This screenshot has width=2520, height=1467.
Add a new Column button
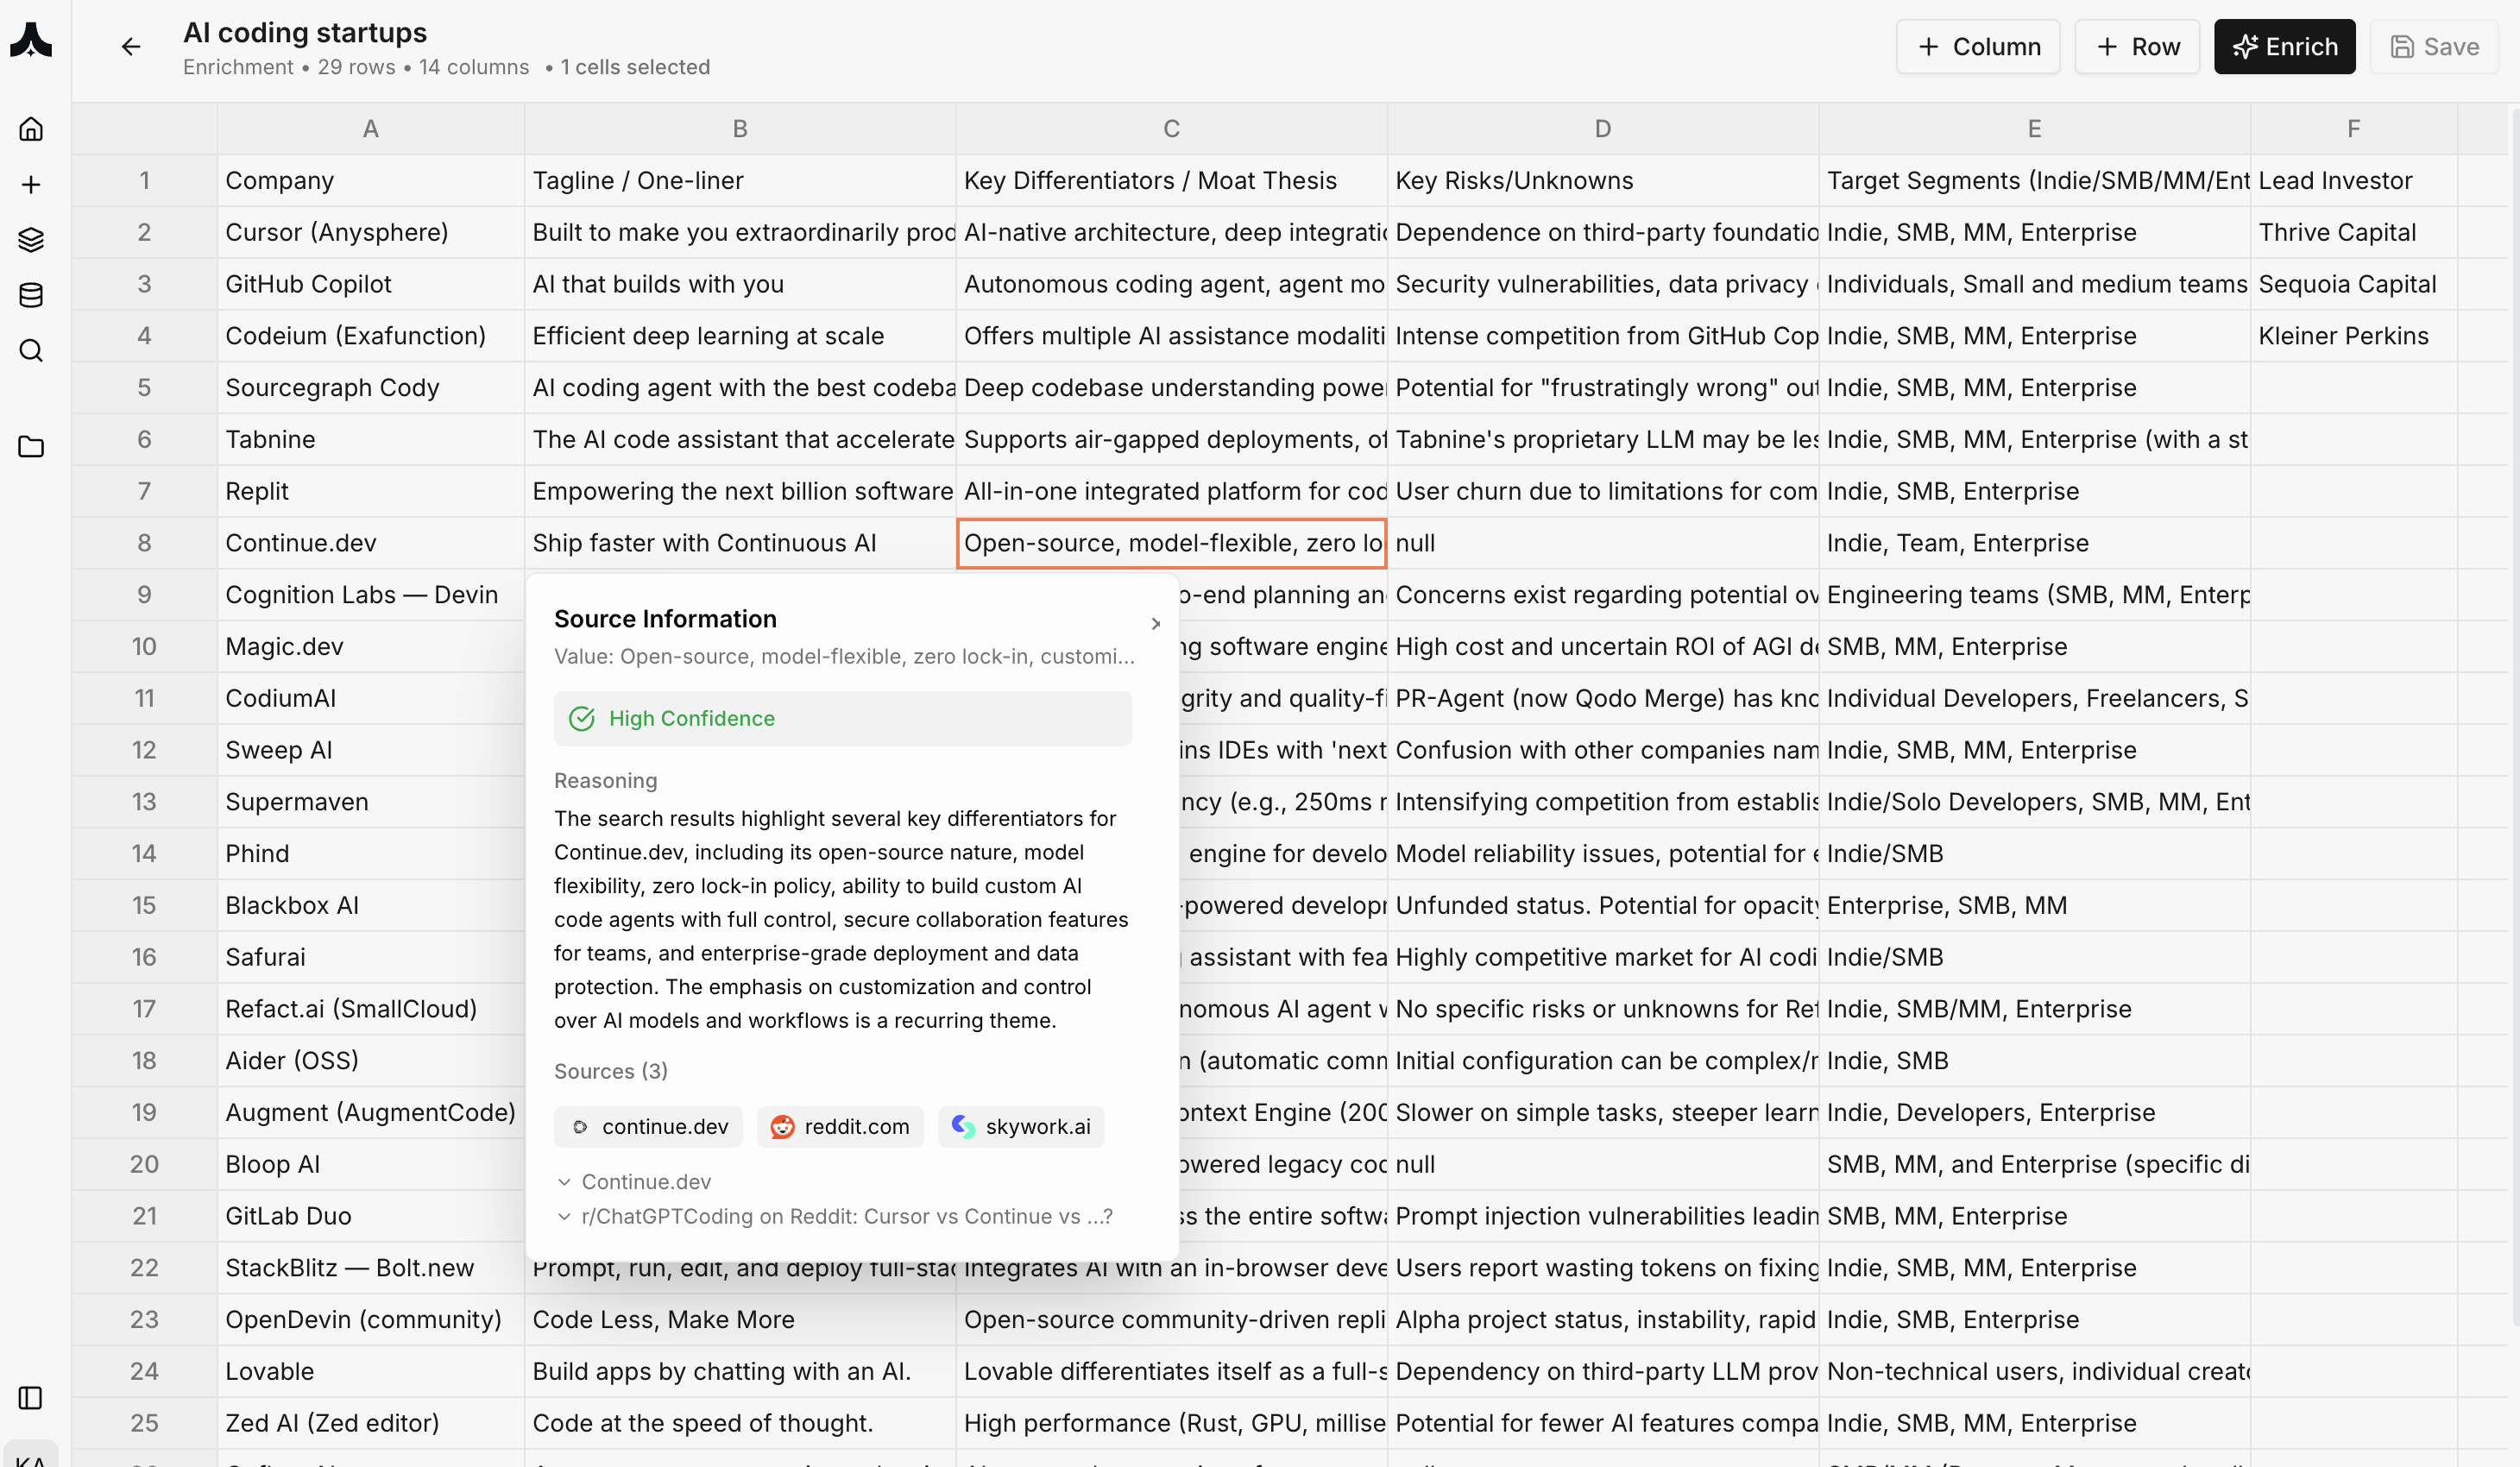click(1977, 47)
